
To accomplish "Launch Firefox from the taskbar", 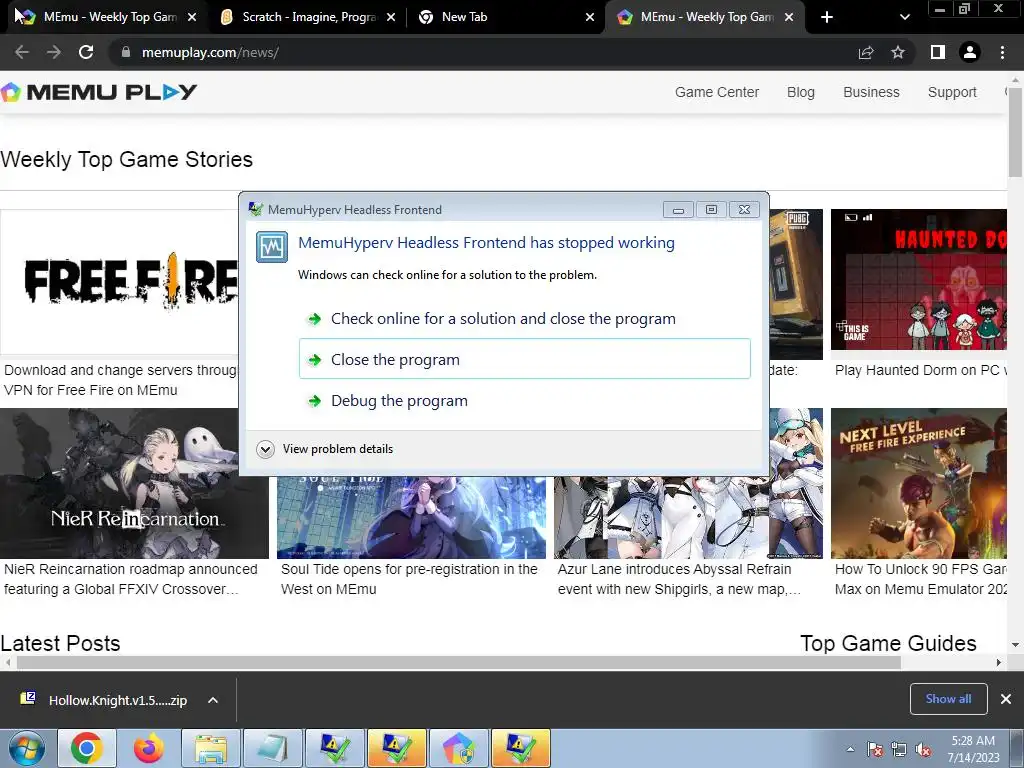I will pos(148,748).
